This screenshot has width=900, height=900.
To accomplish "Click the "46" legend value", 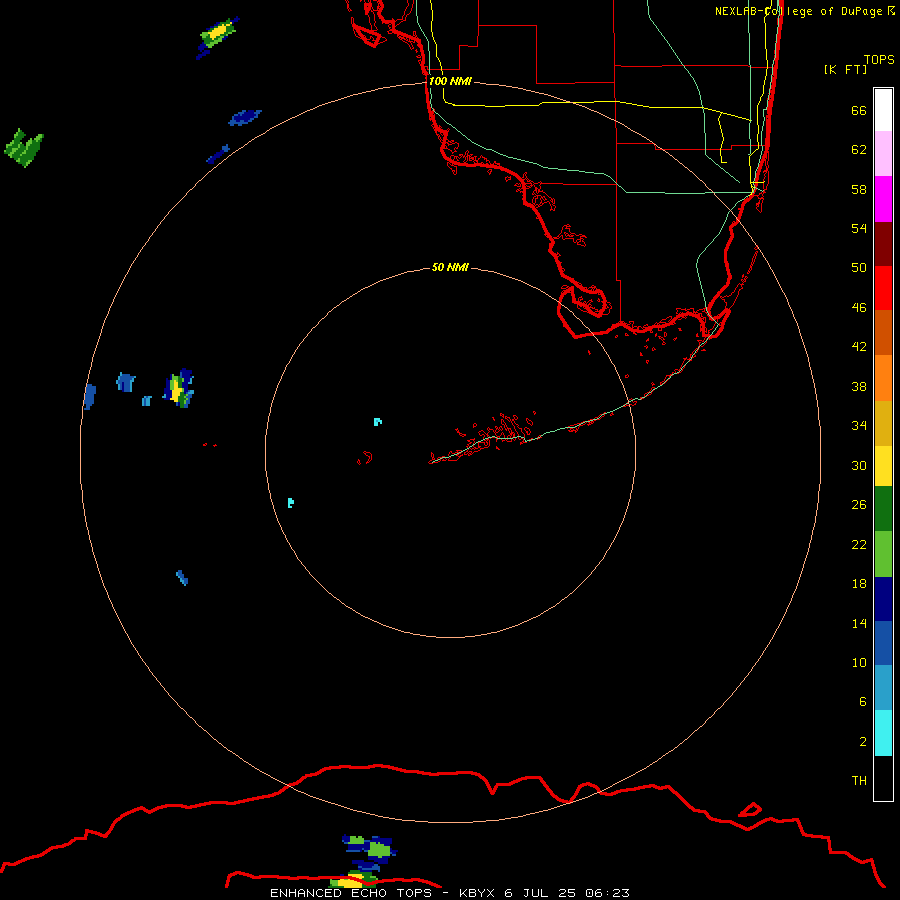I will [x=859, y=308].
